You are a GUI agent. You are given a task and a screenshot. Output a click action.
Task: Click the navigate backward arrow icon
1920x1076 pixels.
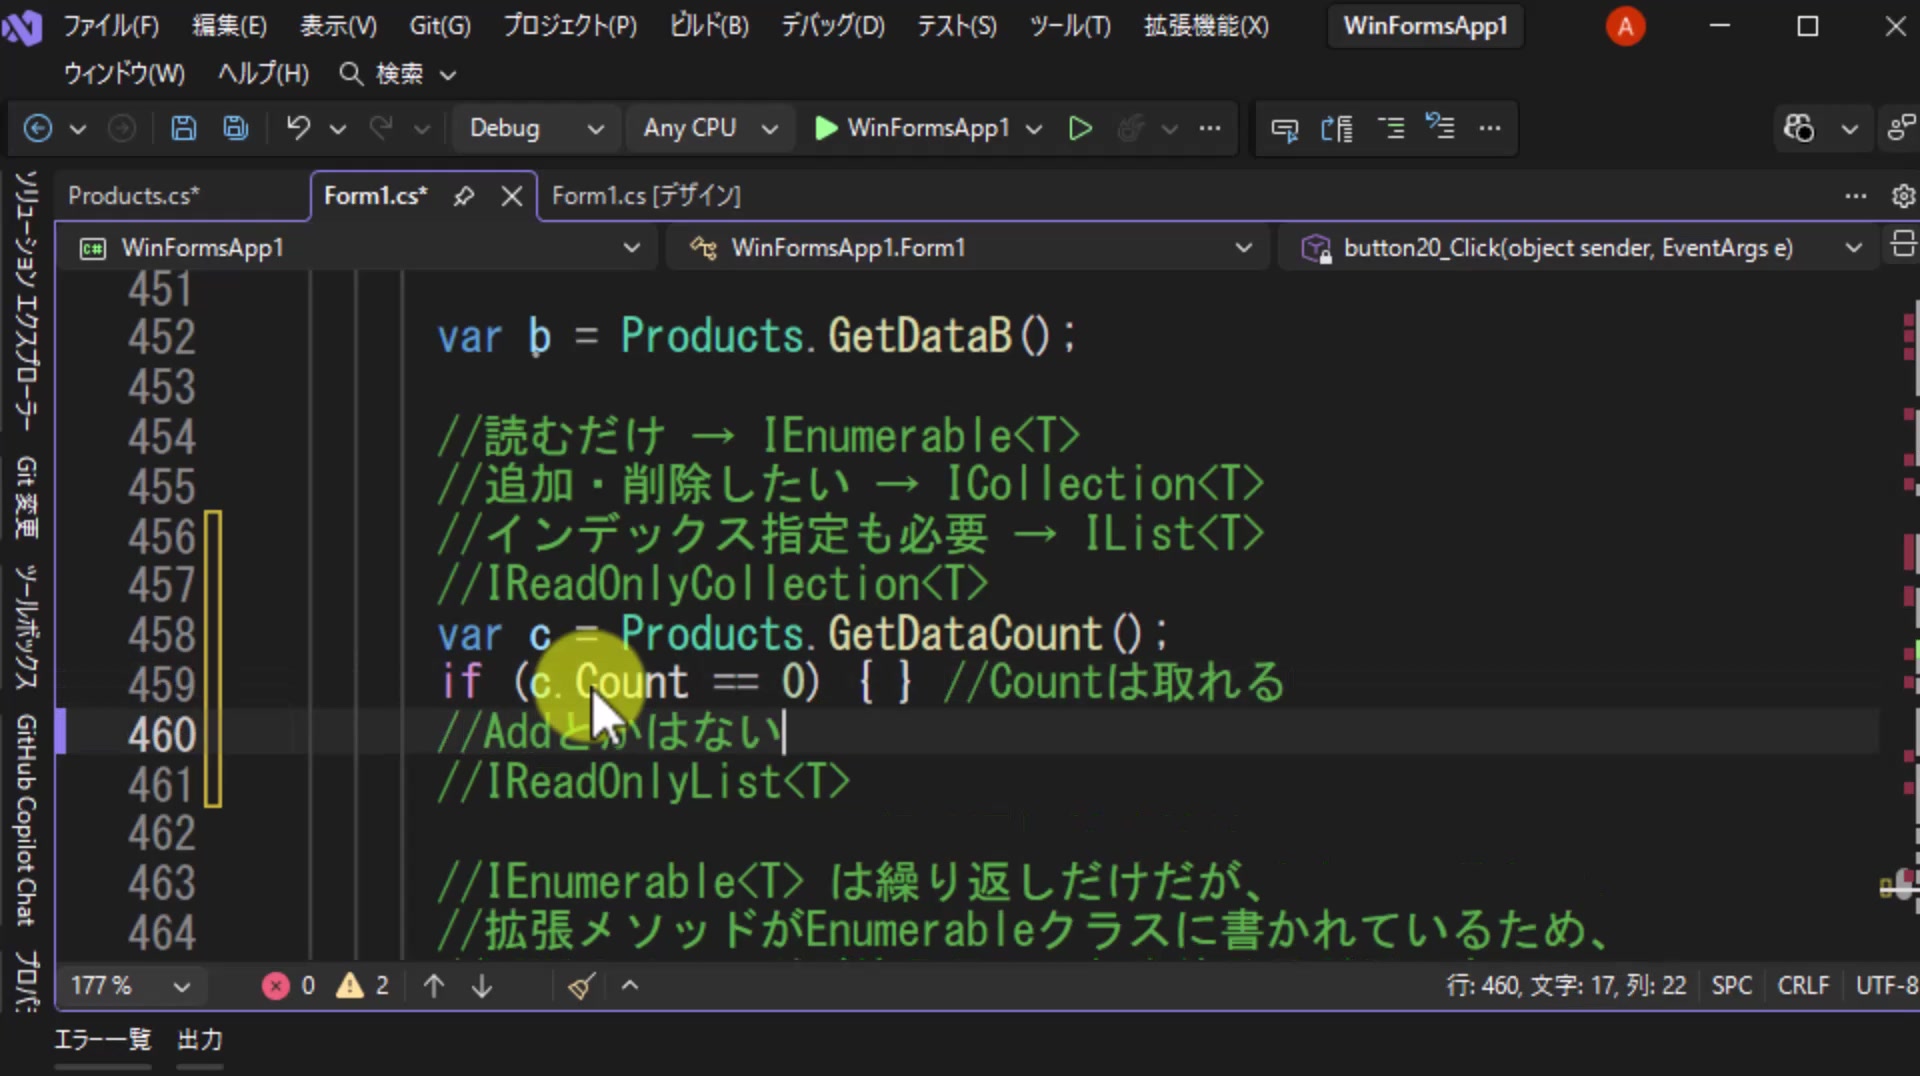[x=38, y=128]
